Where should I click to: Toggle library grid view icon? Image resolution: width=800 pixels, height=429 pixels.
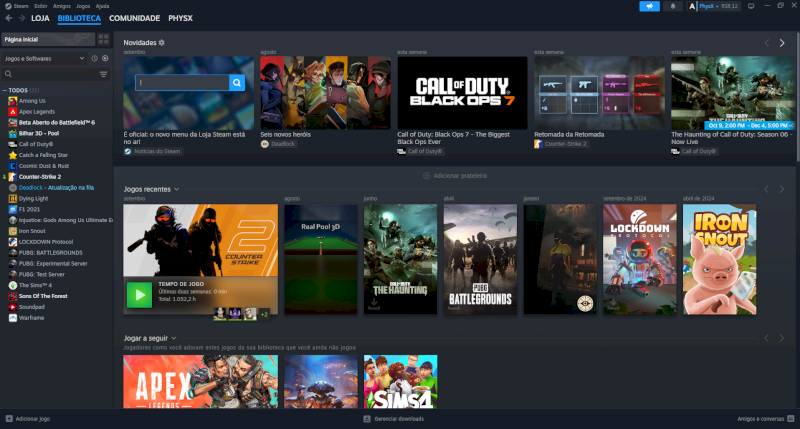pyautogui.click(x=104, y=39)
